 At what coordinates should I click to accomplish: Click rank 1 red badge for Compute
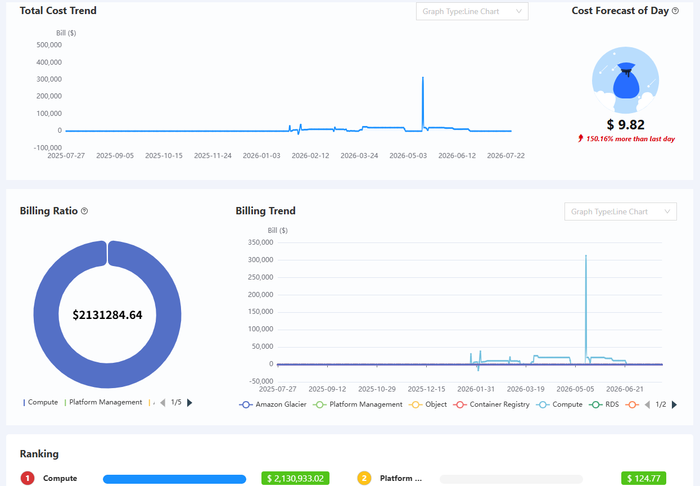27,478
